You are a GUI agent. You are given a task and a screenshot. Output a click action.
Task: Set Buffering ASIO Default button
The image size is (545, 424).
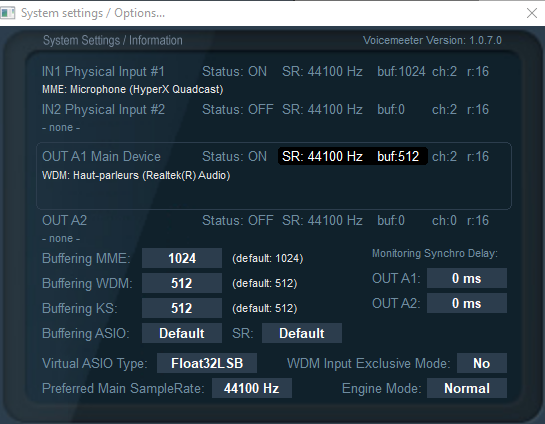[x=182, y=333]
